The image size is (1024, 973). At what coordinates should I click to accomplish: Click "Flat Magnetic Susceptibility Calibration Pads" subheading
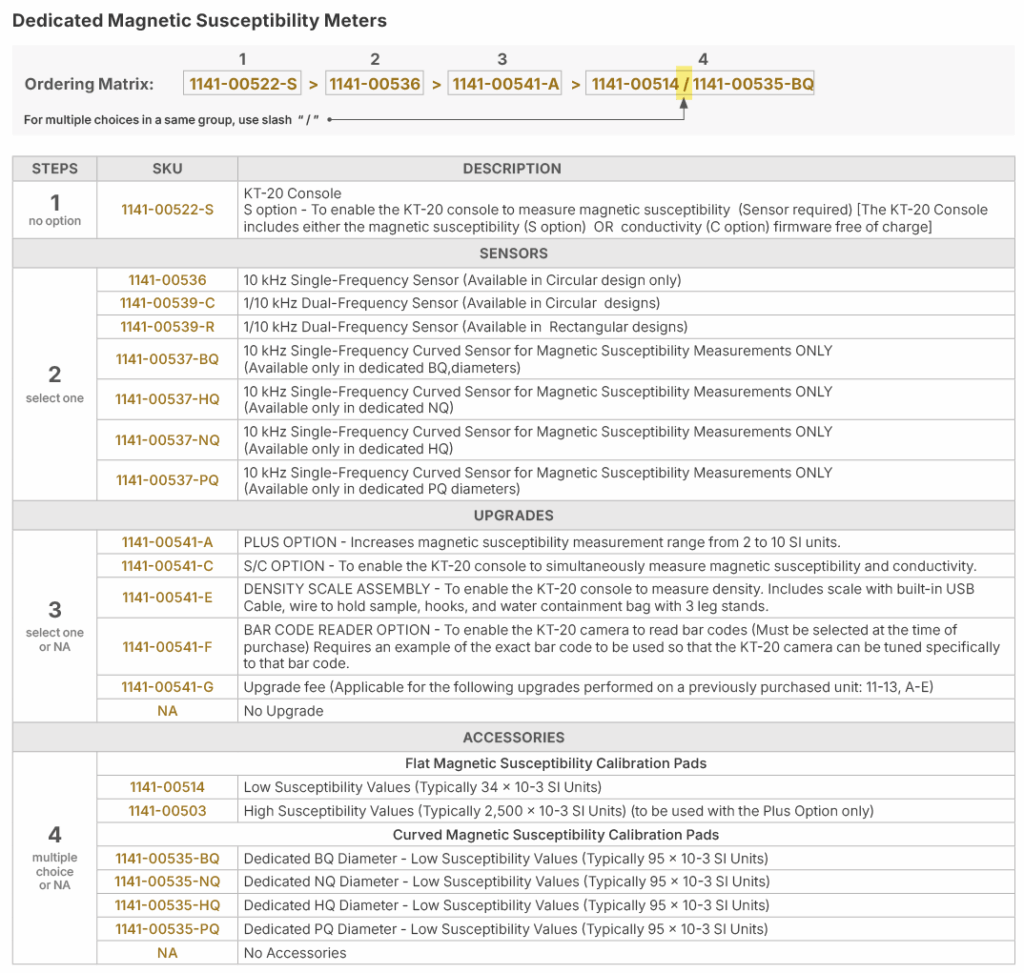[556, 763]
